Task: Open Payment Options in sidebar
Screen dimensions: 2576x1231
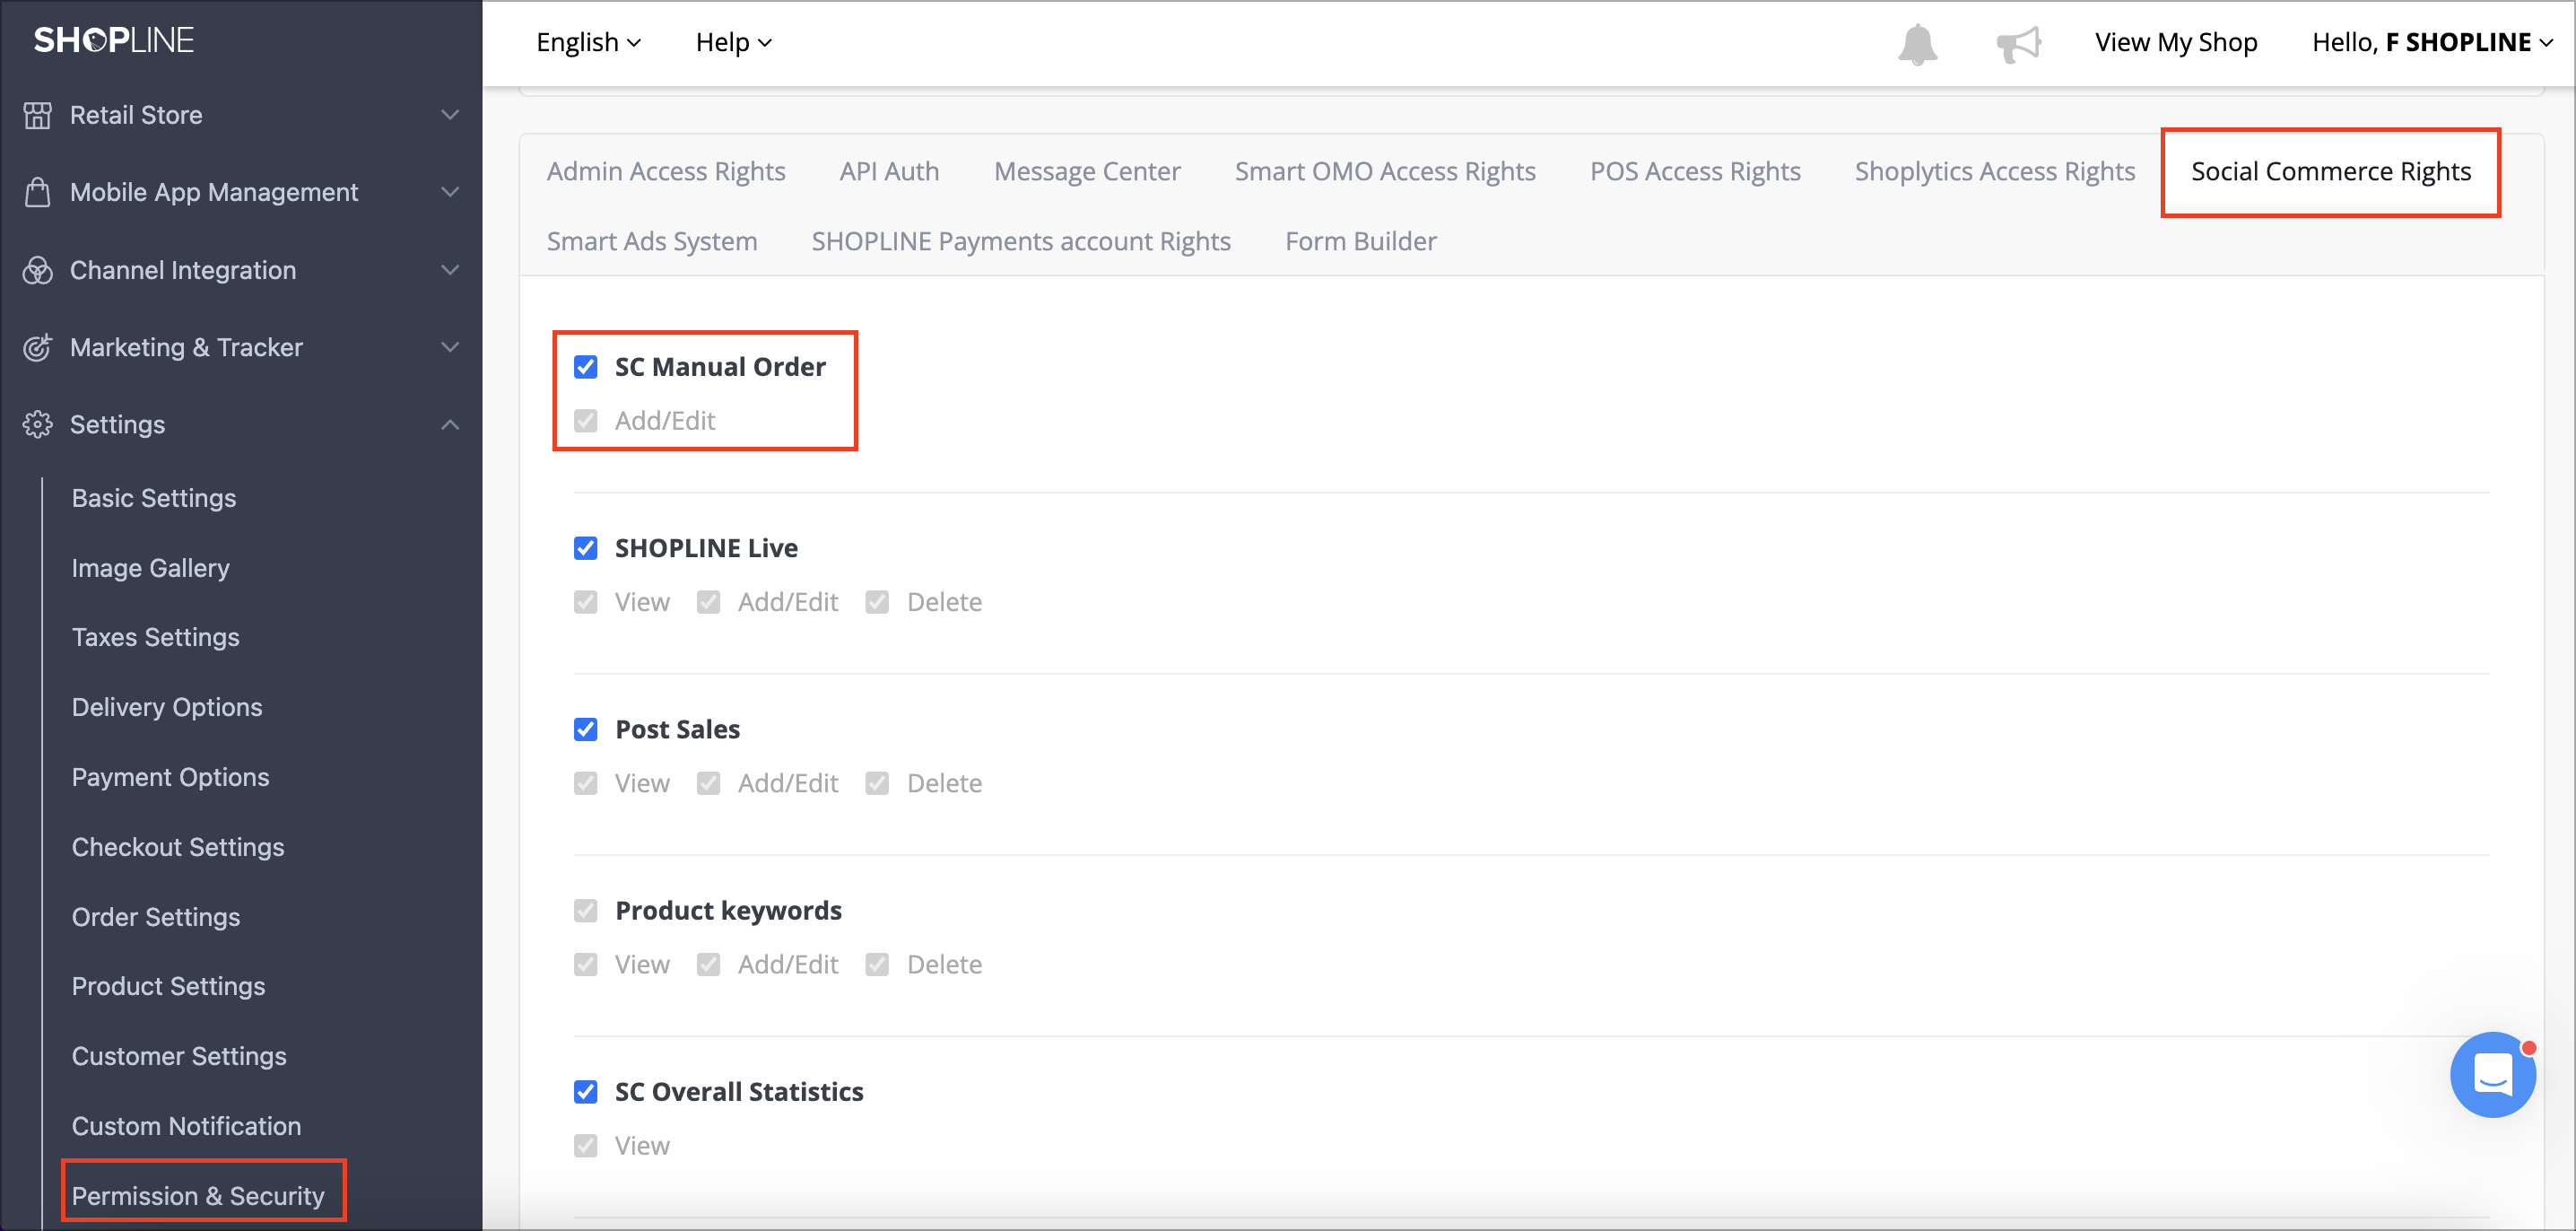Action: coord(171,777)
